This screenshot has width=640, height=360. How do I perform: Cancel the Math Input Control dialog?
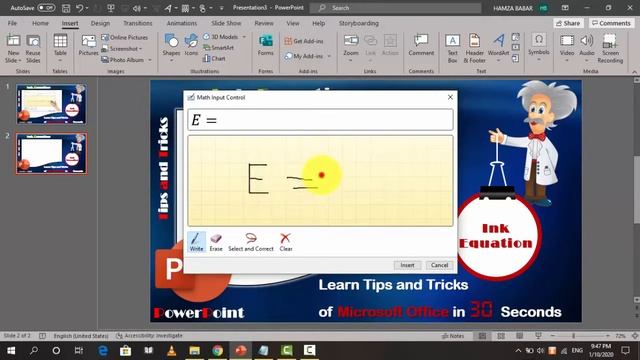[x=439, y=265]
